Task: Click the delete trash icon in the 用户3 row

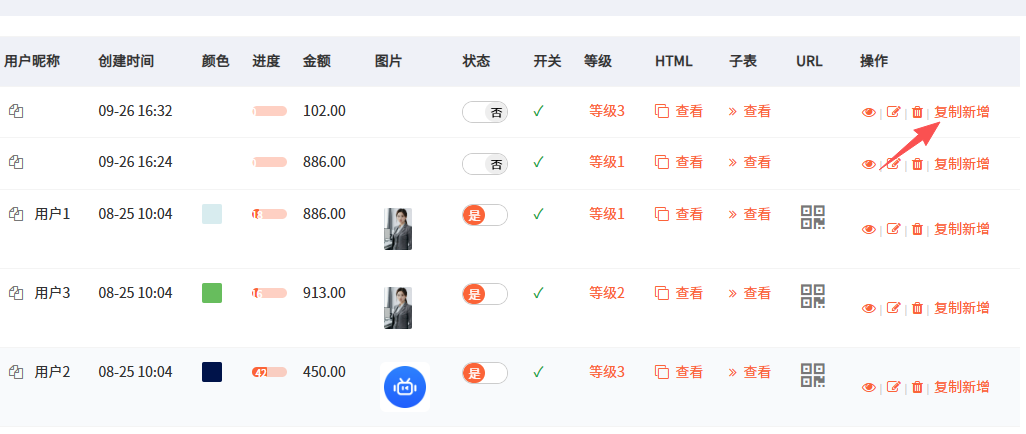Action: pyautogui.click(x=917, y=308)
